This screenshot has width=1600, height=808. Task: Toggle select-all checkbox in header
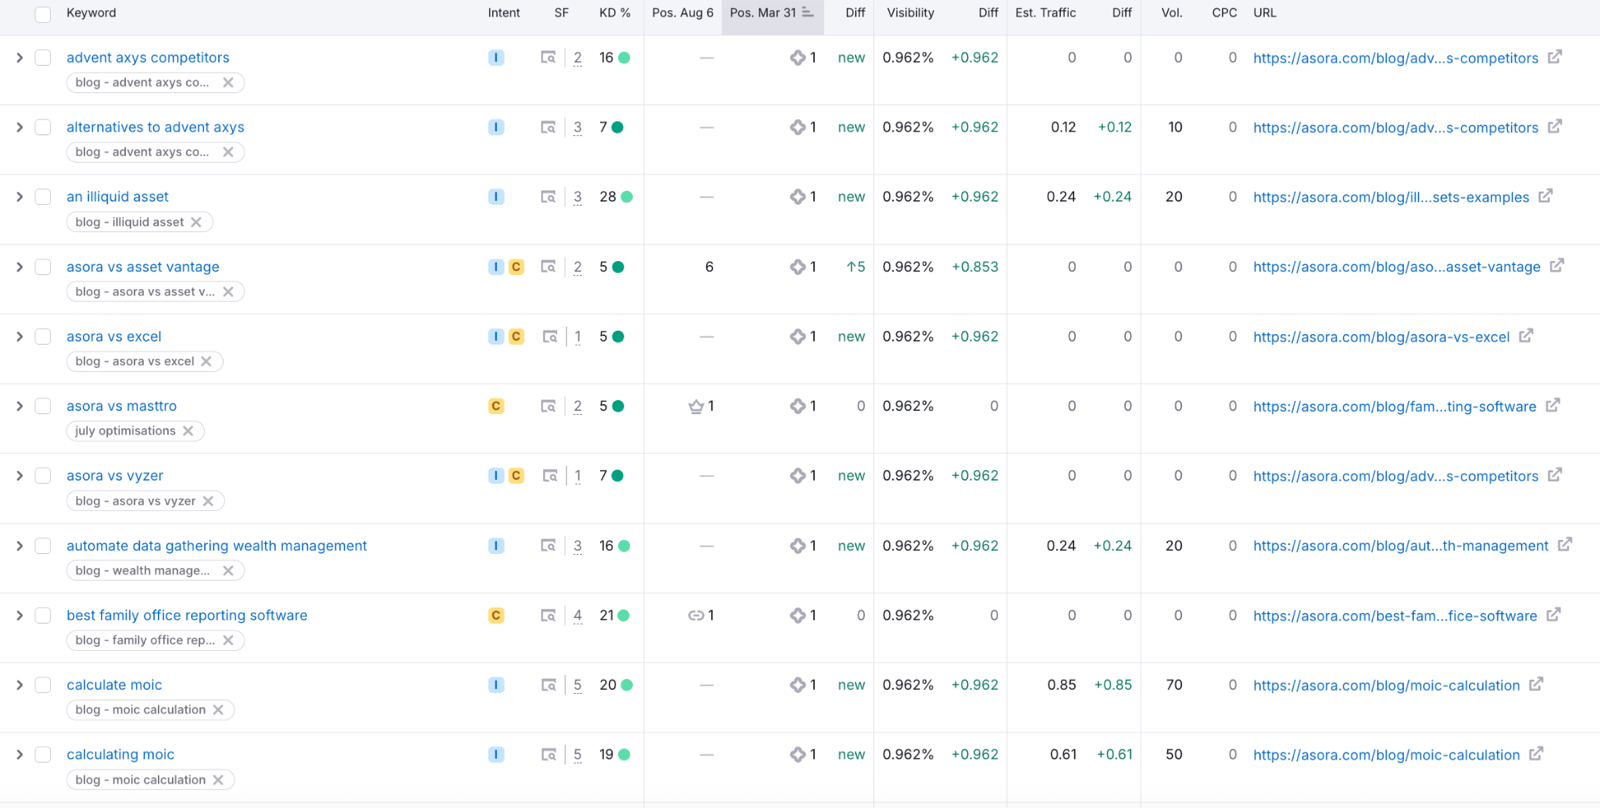pyautogui.click(x=43, y=14)
